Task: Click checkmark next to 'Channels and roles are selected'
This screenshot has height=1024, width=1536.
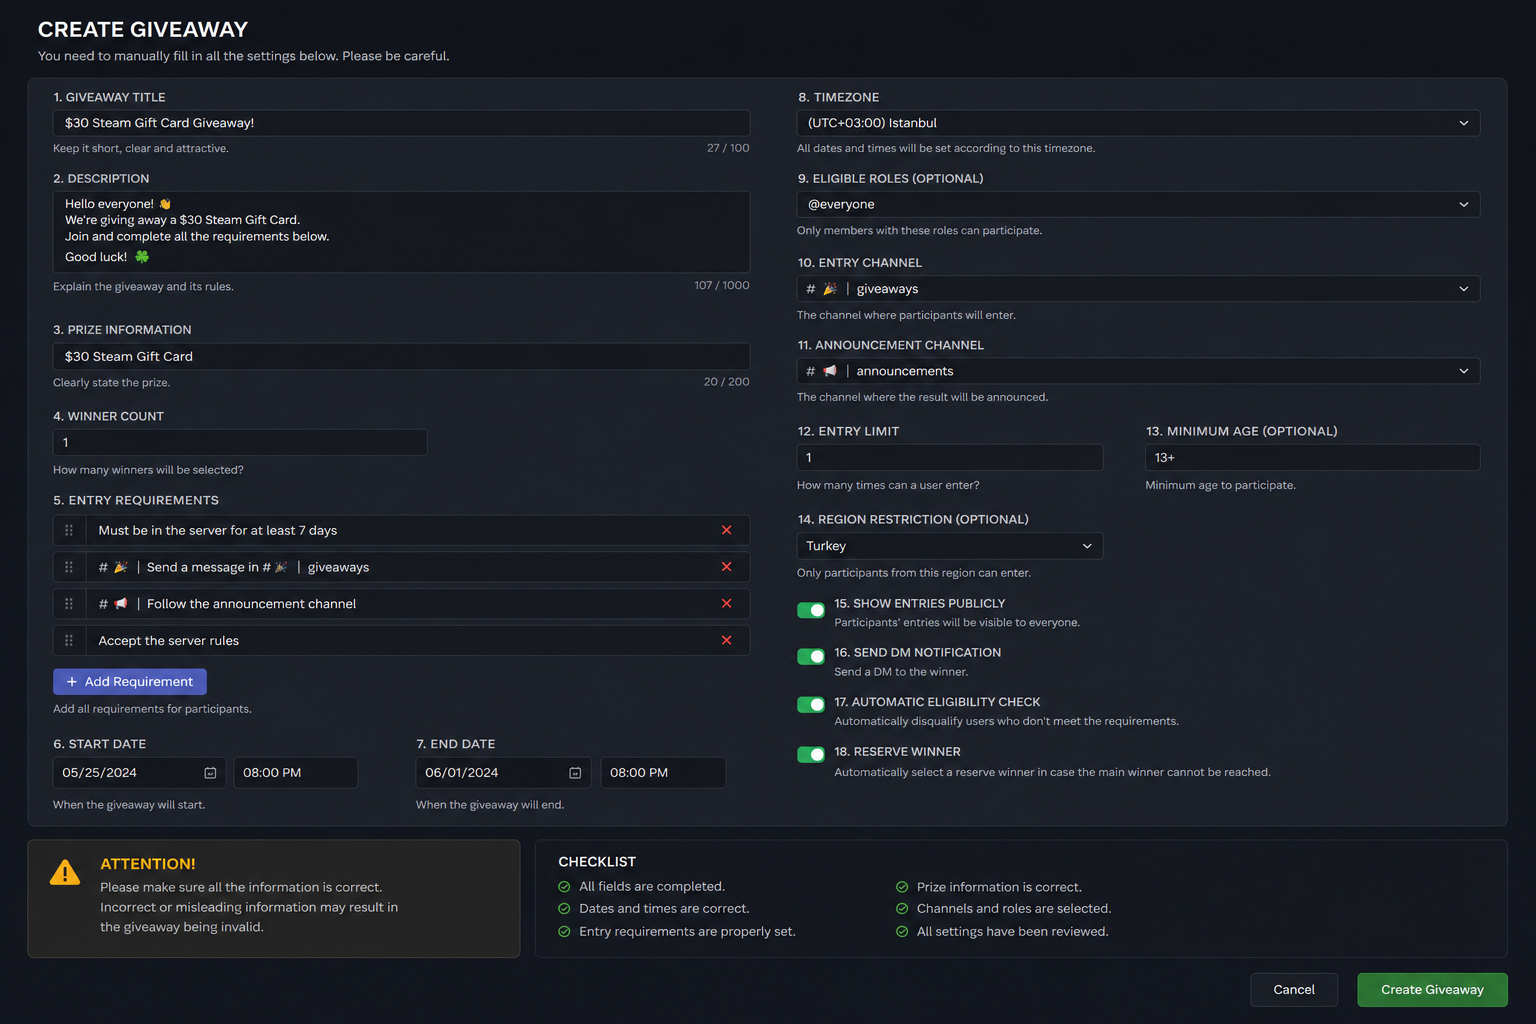Action: coord(902,909)
